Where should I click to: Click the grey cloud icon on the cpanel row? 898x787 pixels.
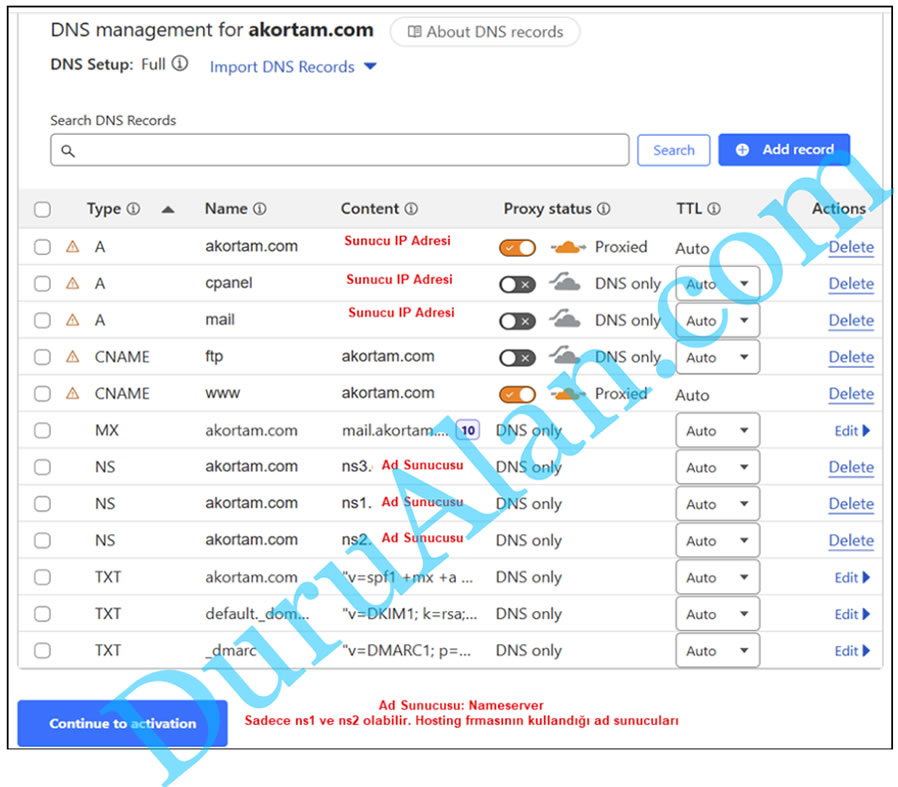(x=565, y=282)
